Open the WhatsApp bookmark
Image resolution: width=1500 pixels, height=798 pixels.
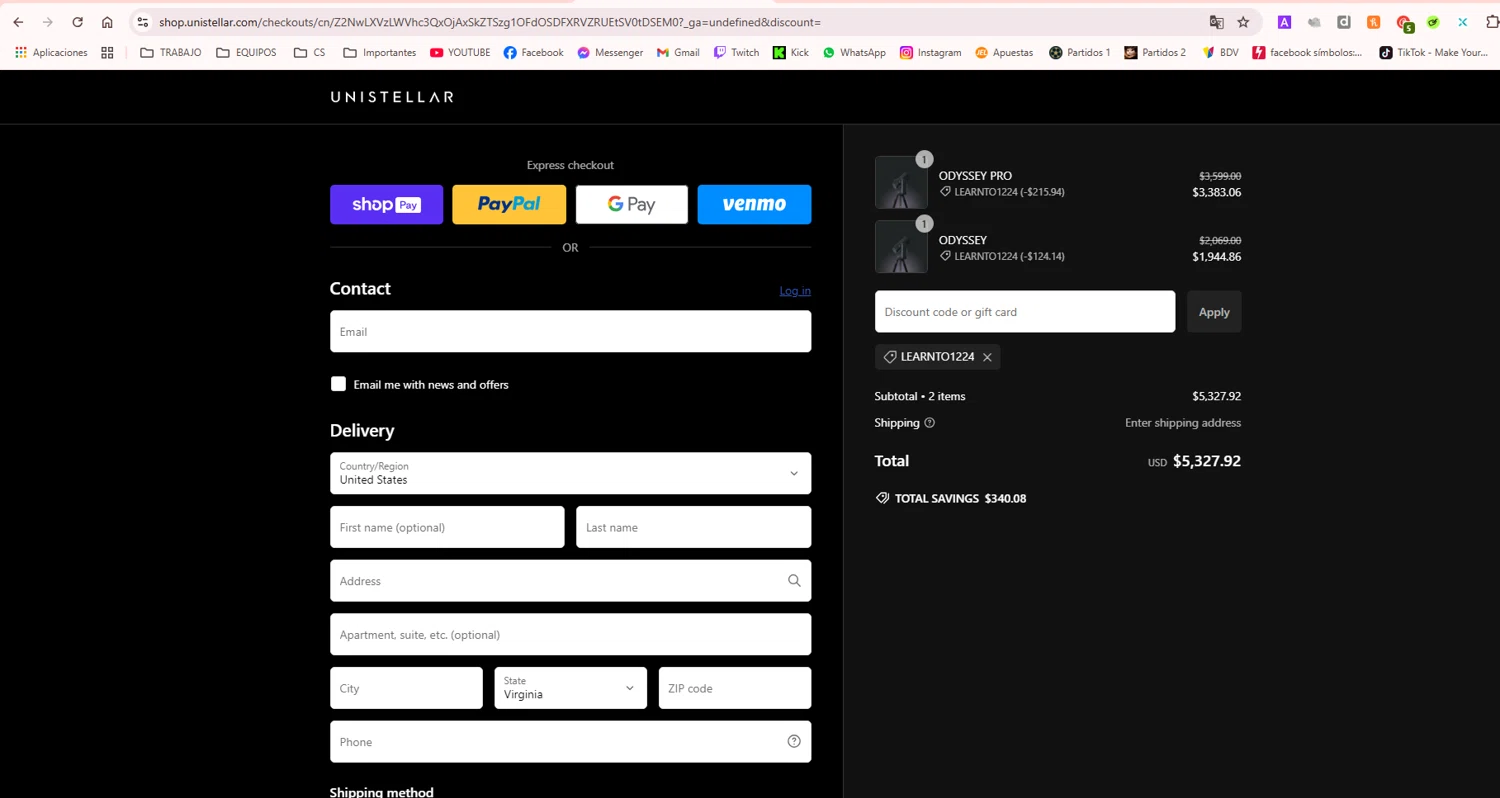[854, 52]
